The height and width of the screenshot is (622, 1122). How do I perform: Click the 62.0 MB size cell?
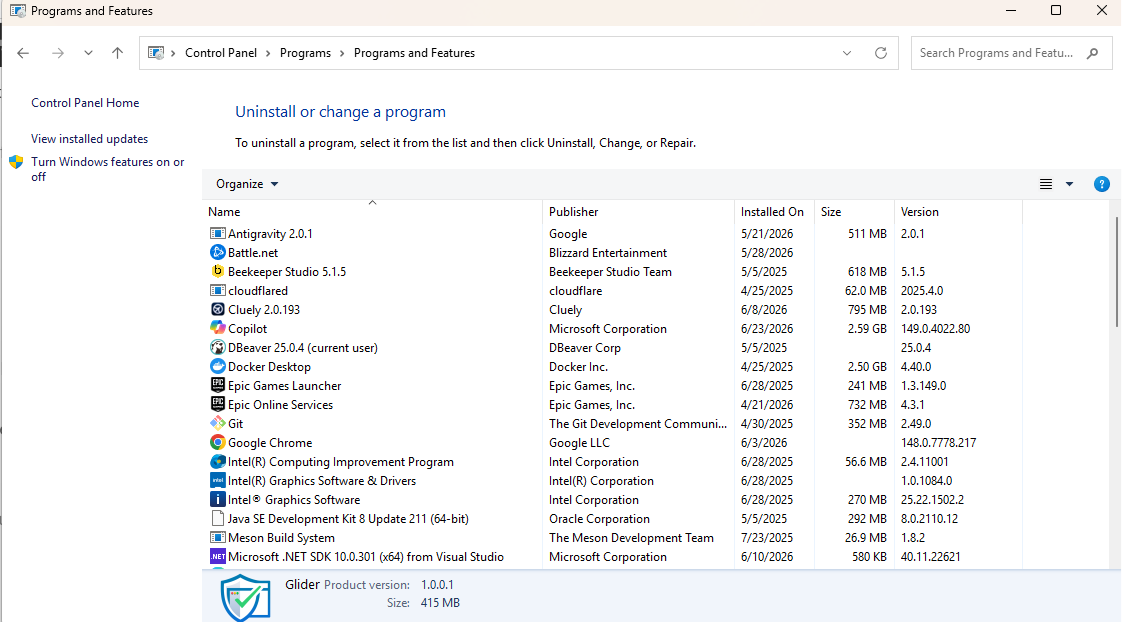(866, 291)
